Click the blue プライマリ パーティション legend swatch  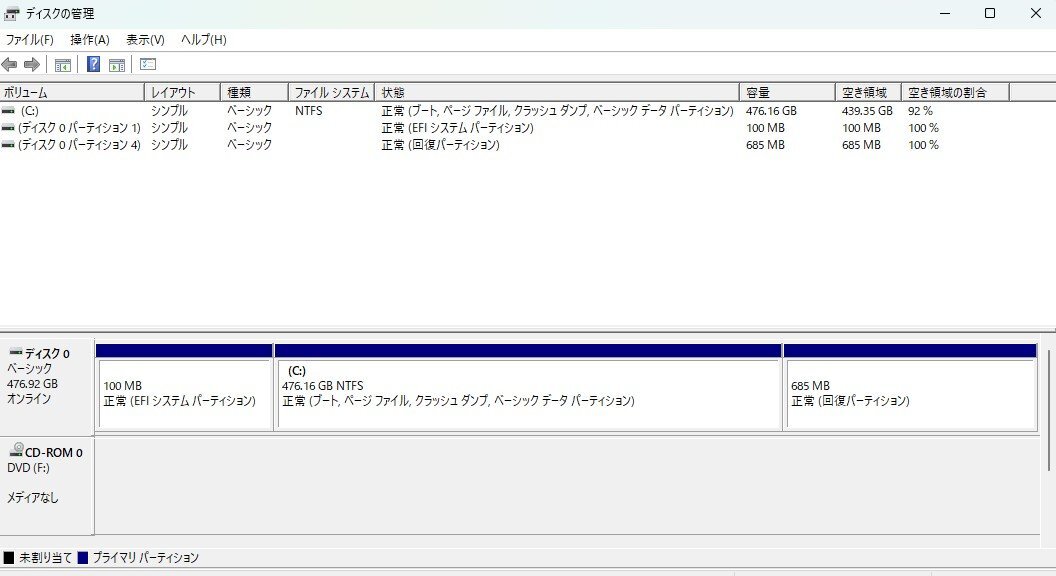coord(83,558)
